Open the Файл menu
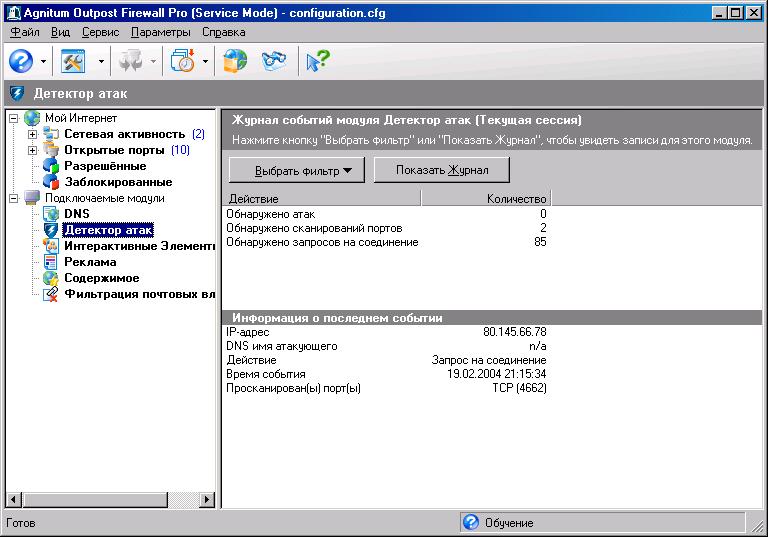 [24, 32]
